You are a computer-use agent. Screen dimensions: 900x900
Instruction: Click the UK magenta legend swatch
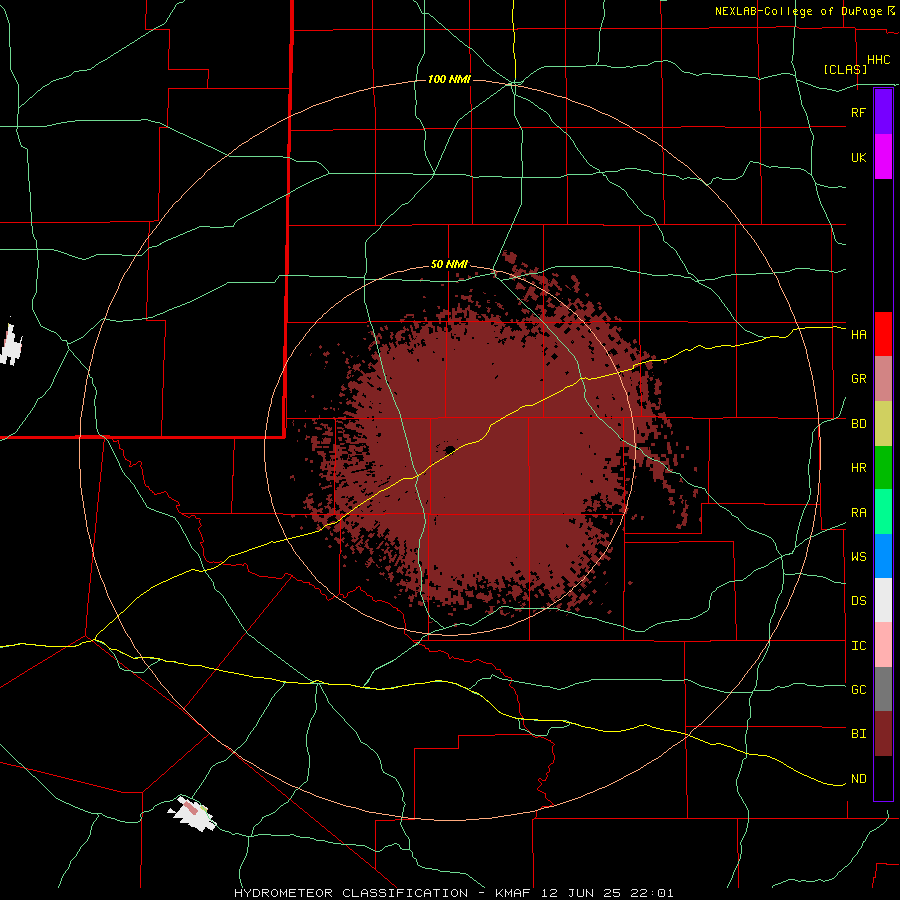pyautogui.click(x=883, y=157)
